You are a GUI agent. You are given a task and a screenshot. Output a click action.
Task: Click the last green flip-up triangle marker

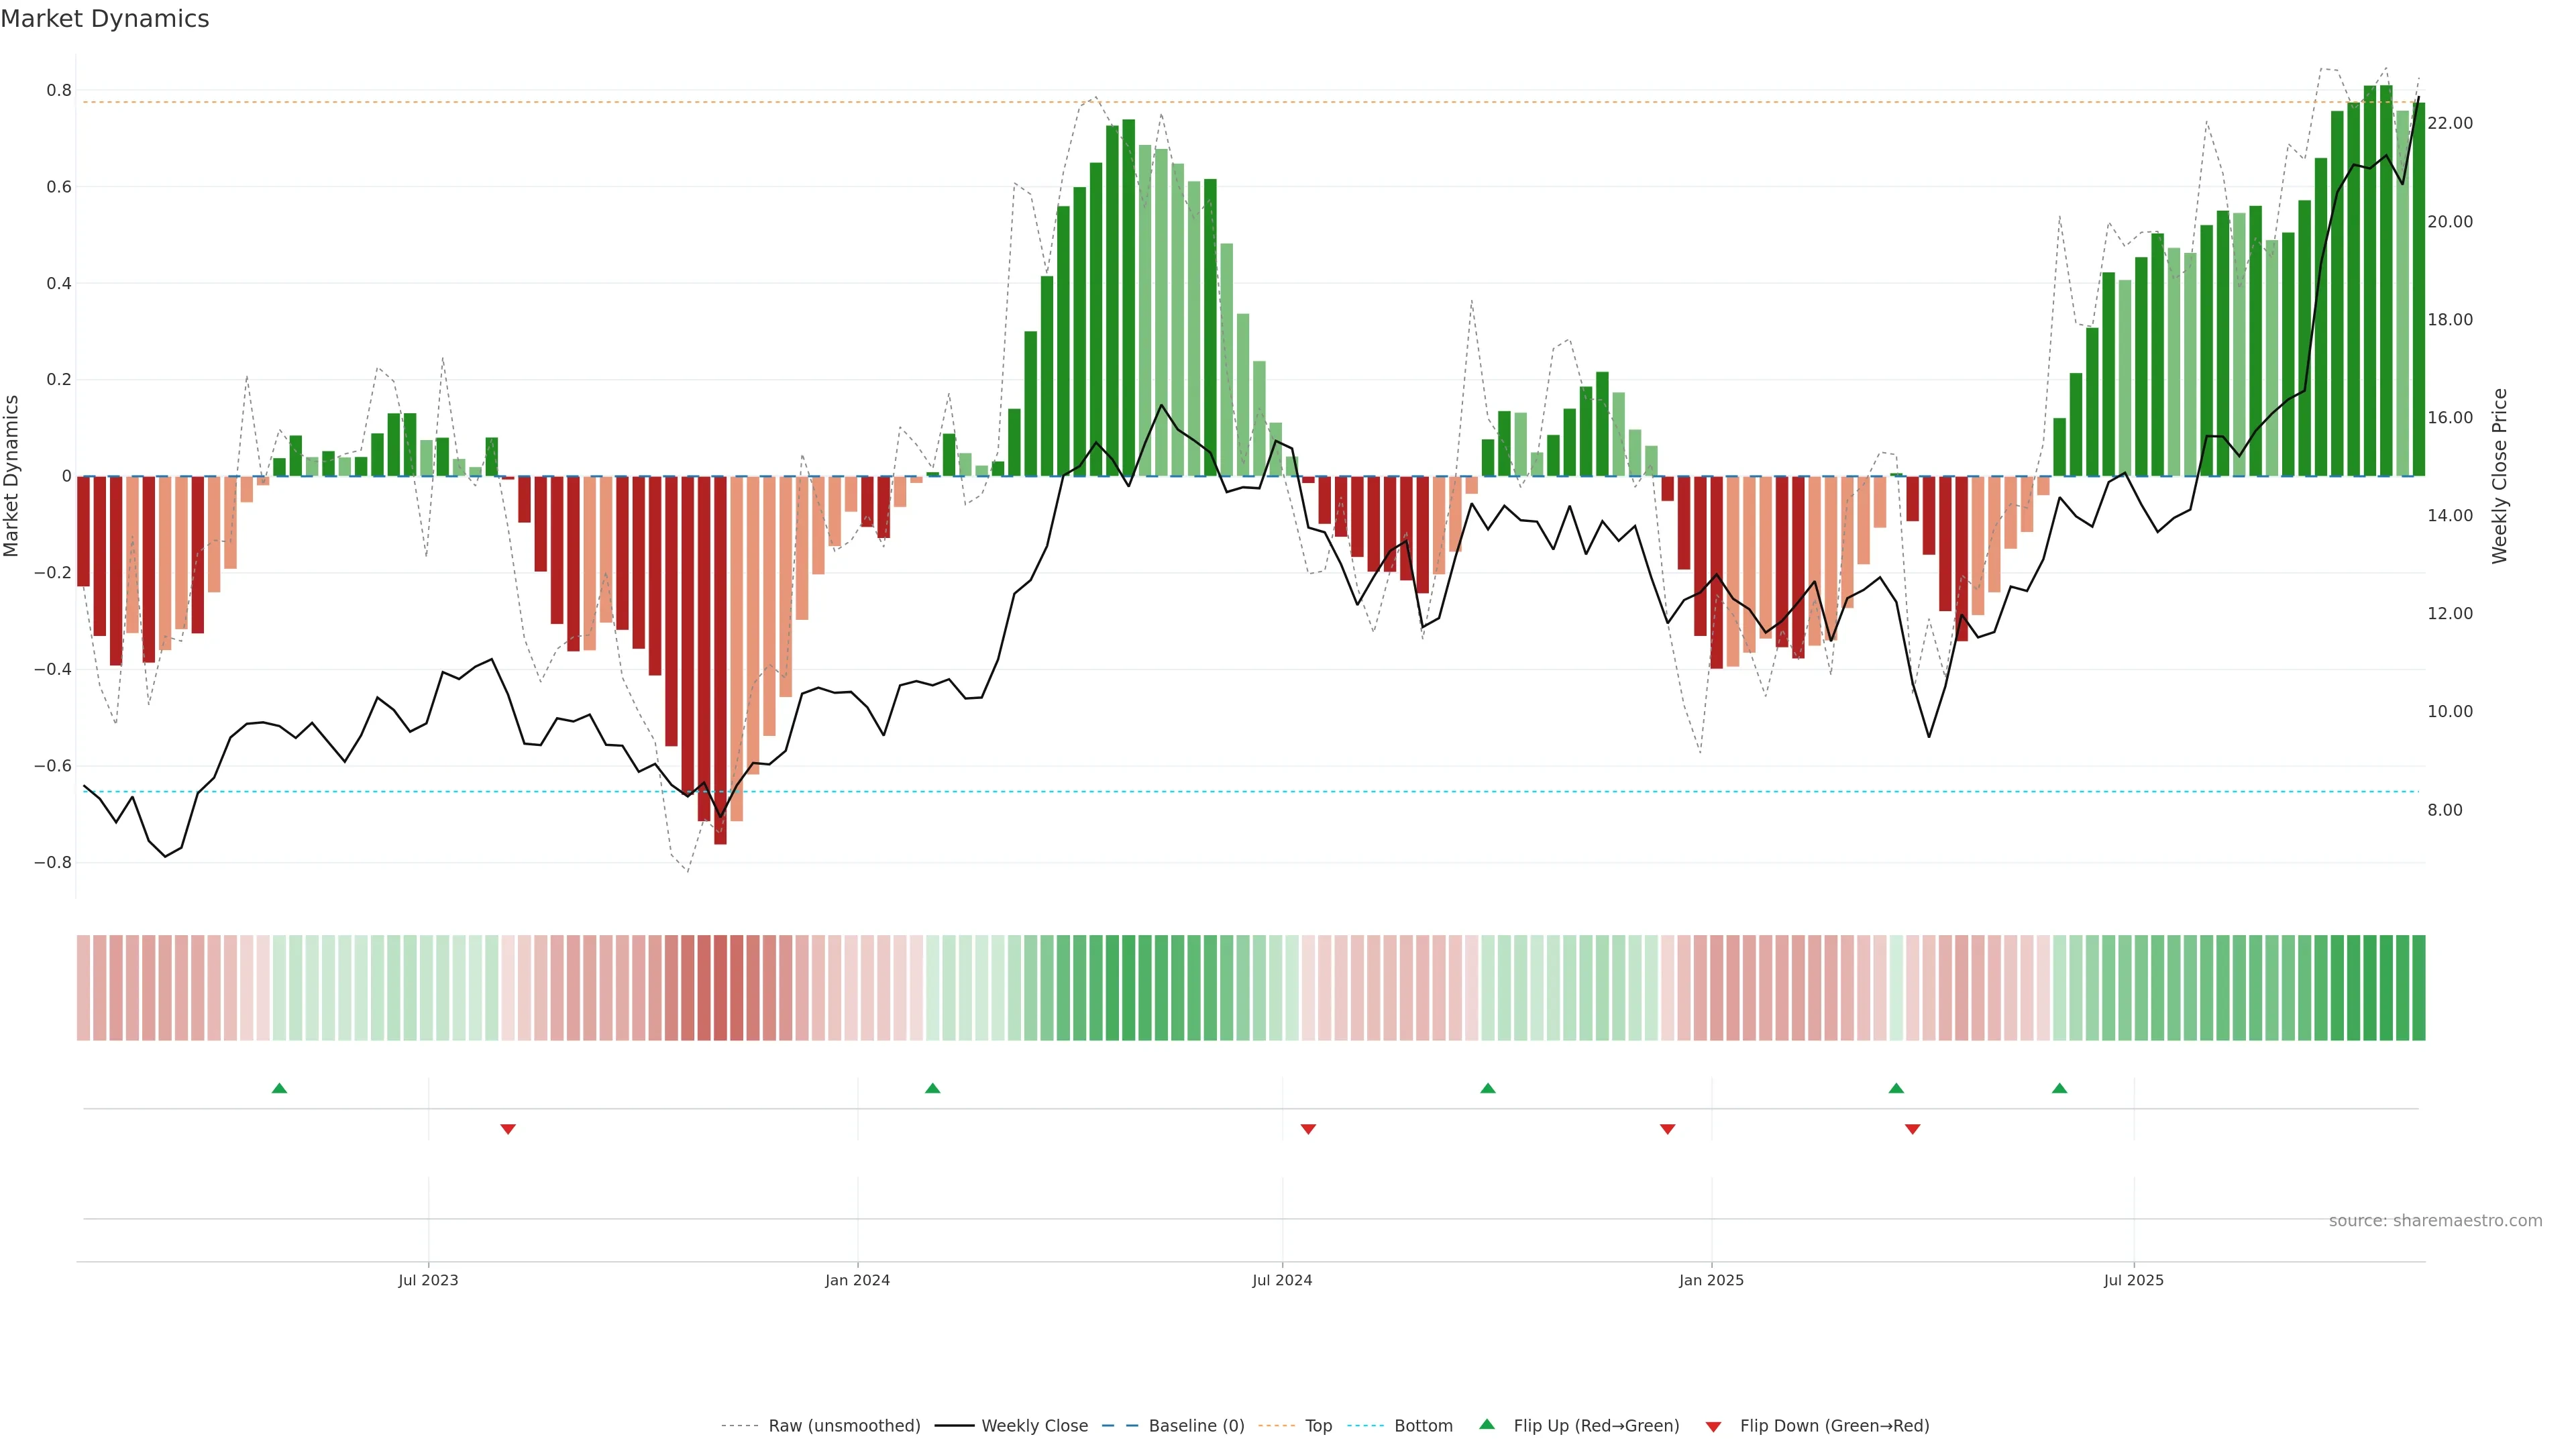[x=2059, y=1088]
